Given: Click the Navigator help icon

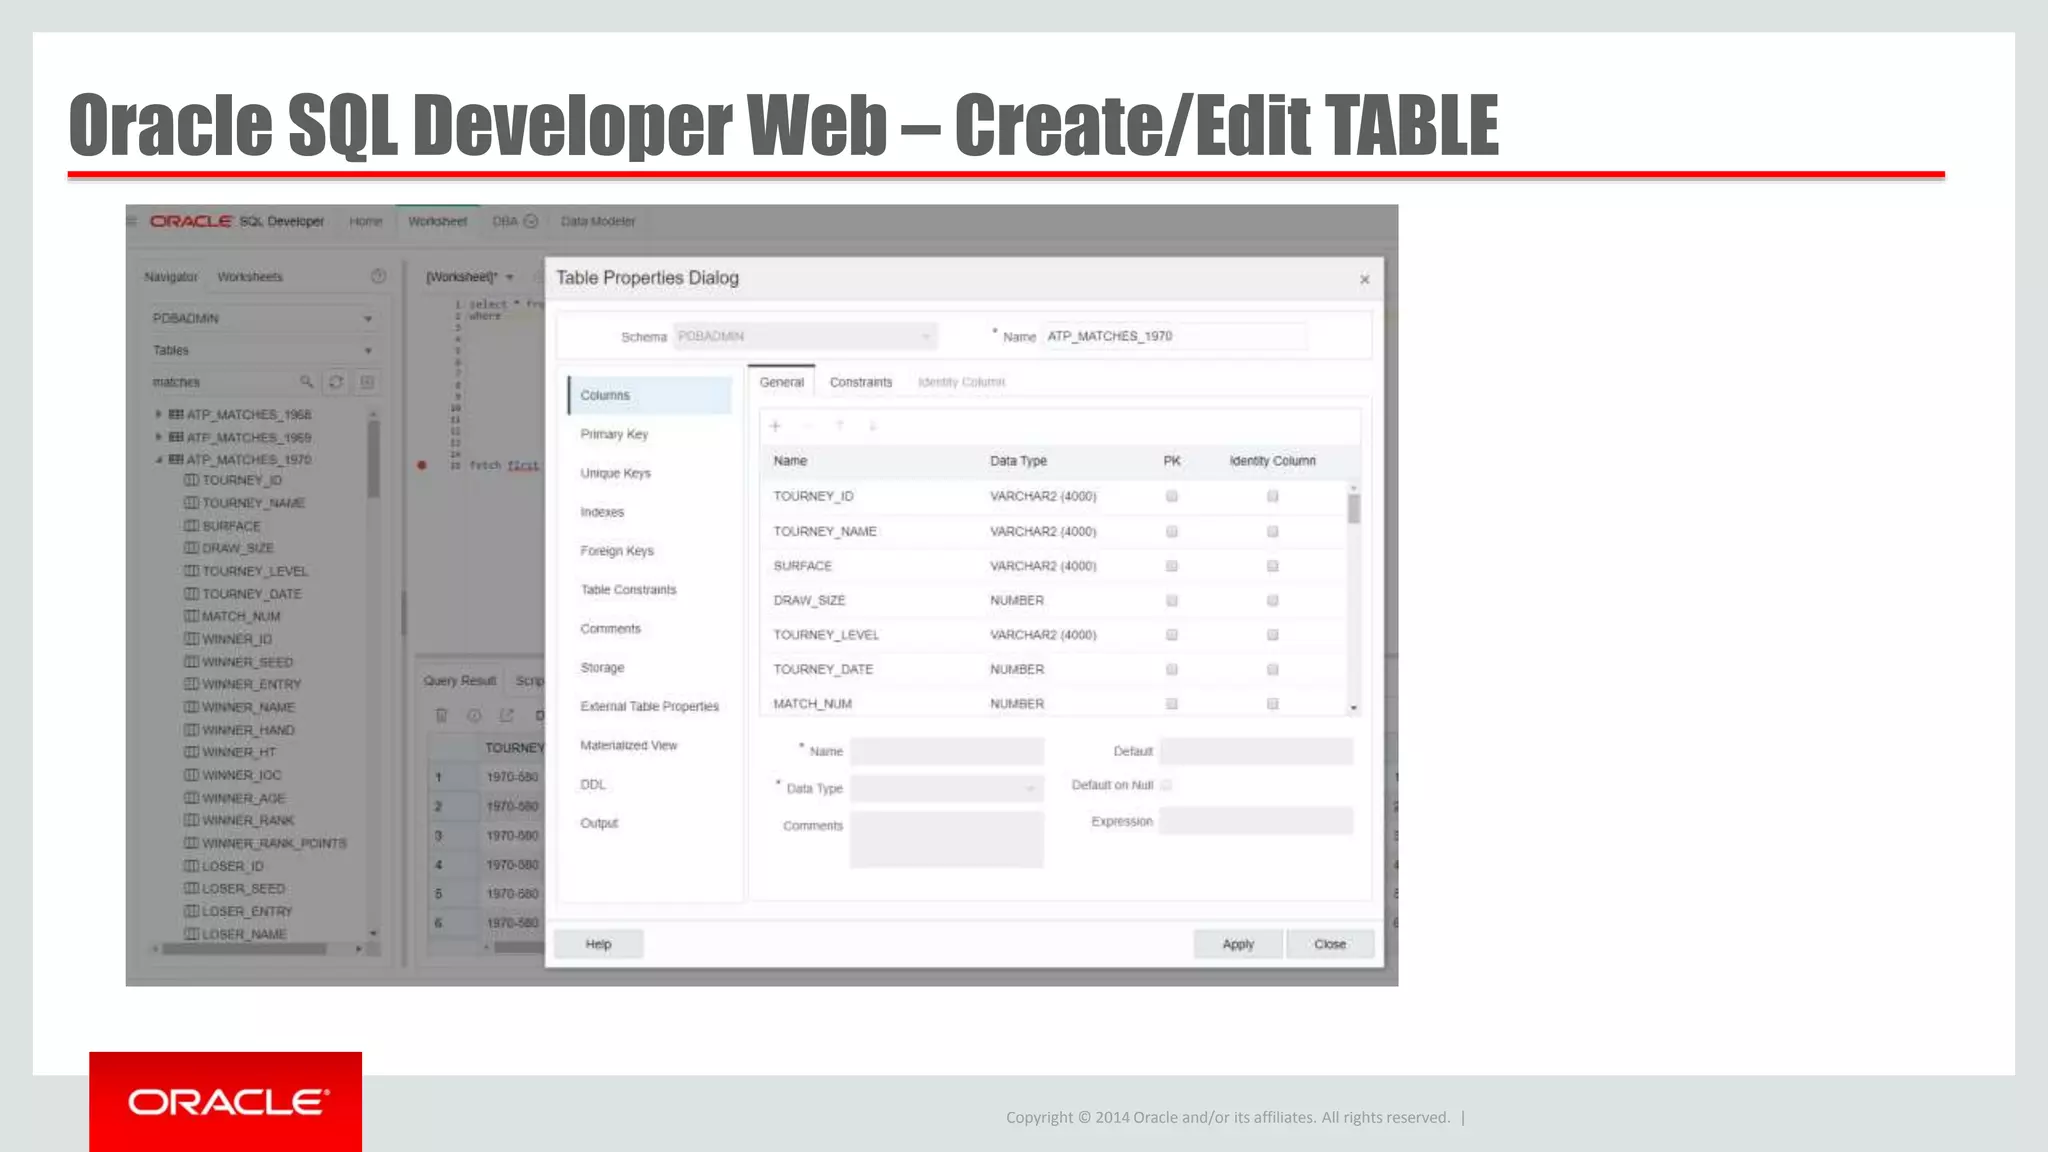Looking at the screenshot, I should (378, 276).
